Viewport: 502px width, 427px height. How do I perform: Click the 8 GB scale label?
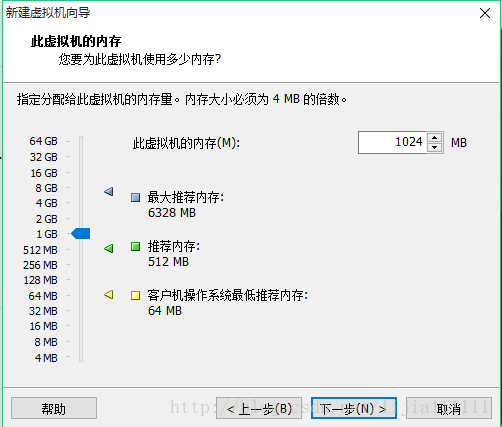click(x=46, y=188)
